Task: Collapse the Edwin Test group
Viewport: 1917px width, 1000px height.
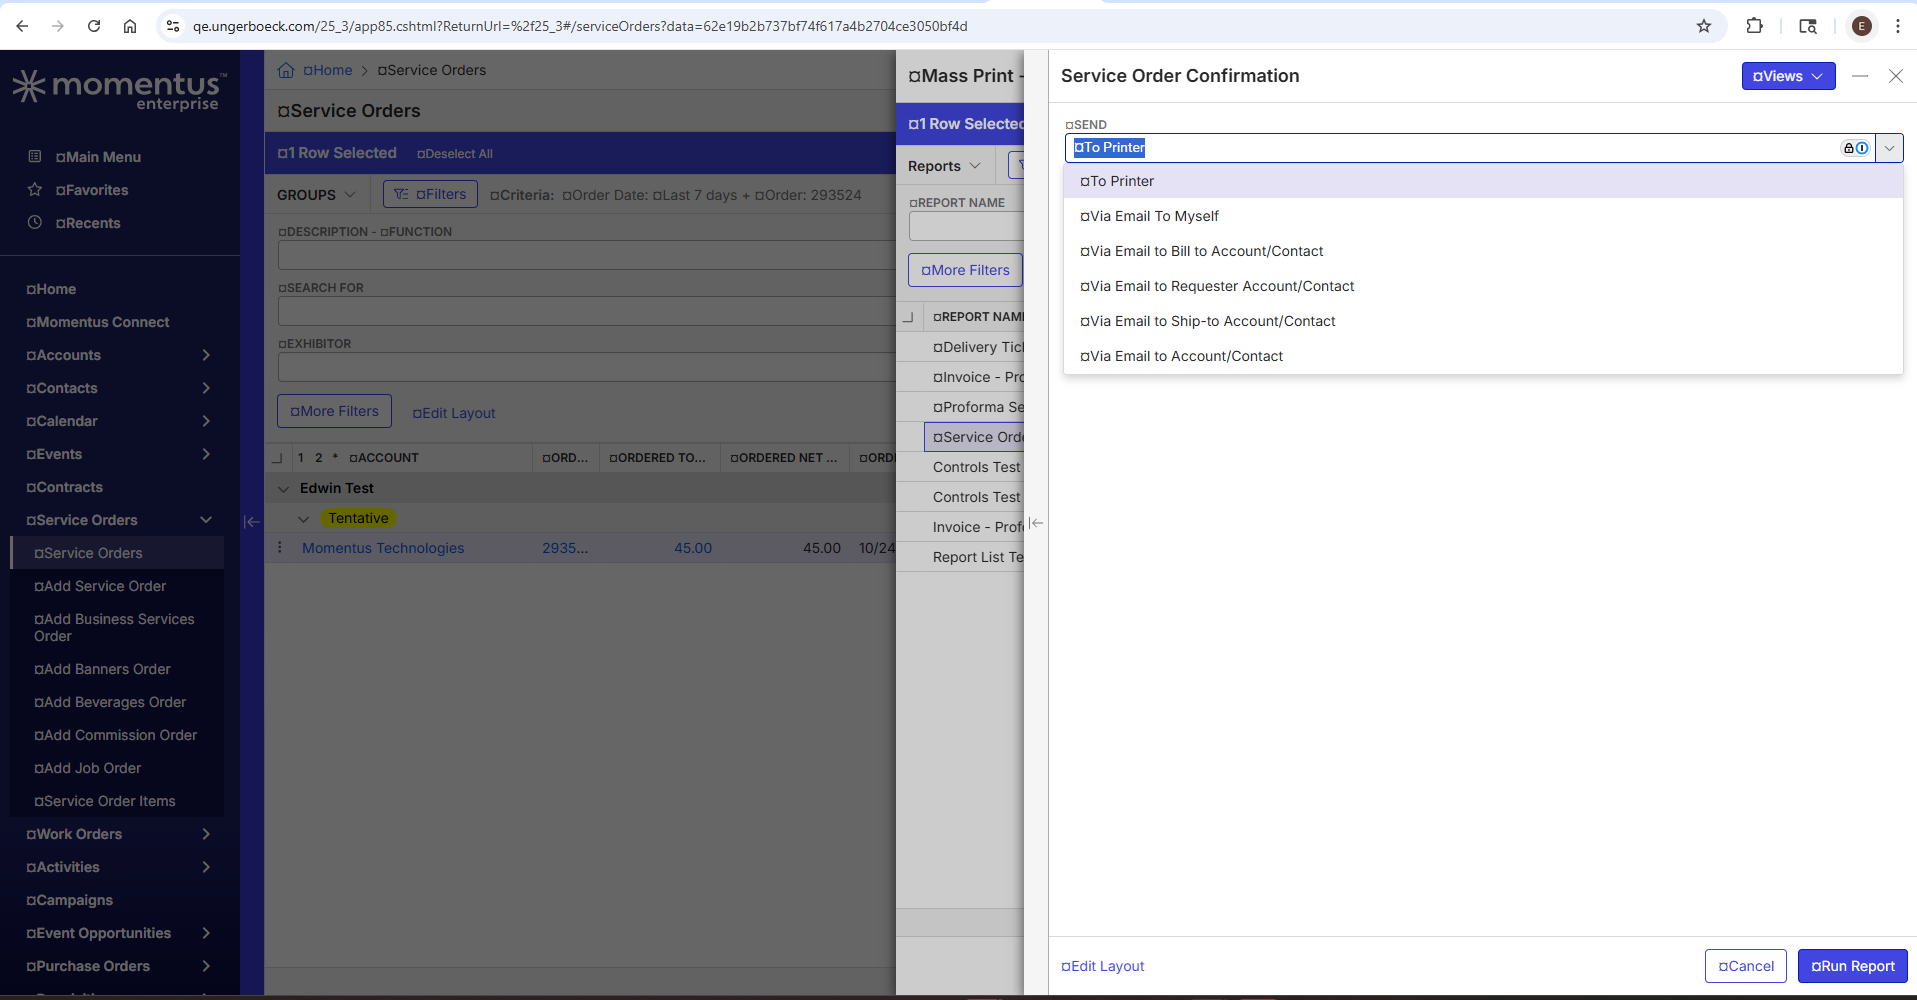Action: pyautogui.click(x=283, y=489)
